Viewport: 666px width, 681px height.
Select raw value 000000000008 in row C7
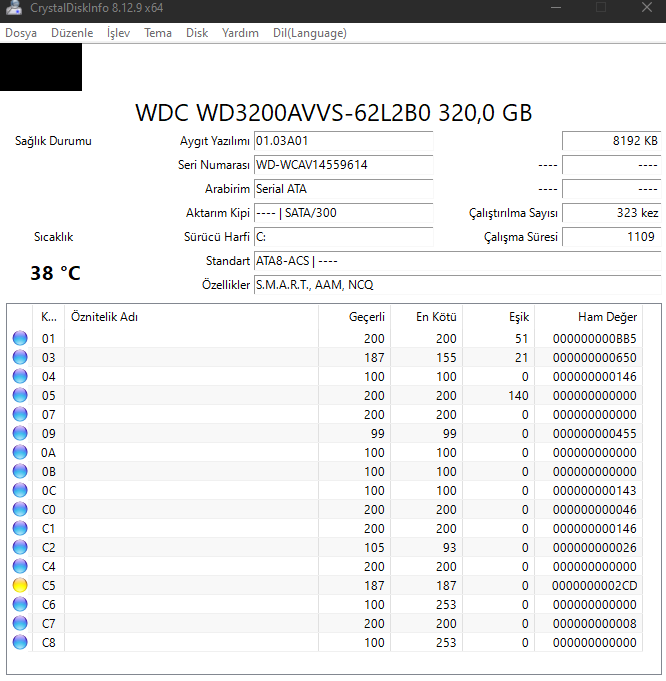(x=594, y=624)
